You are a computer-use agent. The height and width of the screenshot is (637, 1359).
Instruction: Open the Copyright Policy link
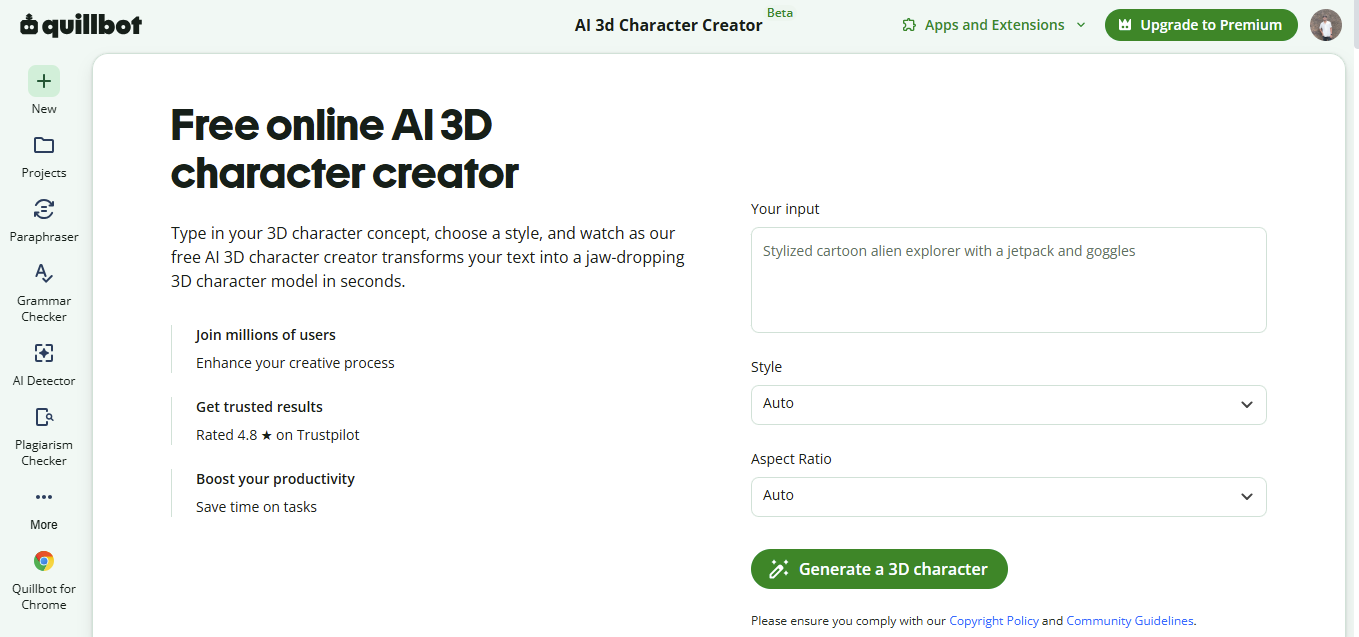tap(994, 621)
